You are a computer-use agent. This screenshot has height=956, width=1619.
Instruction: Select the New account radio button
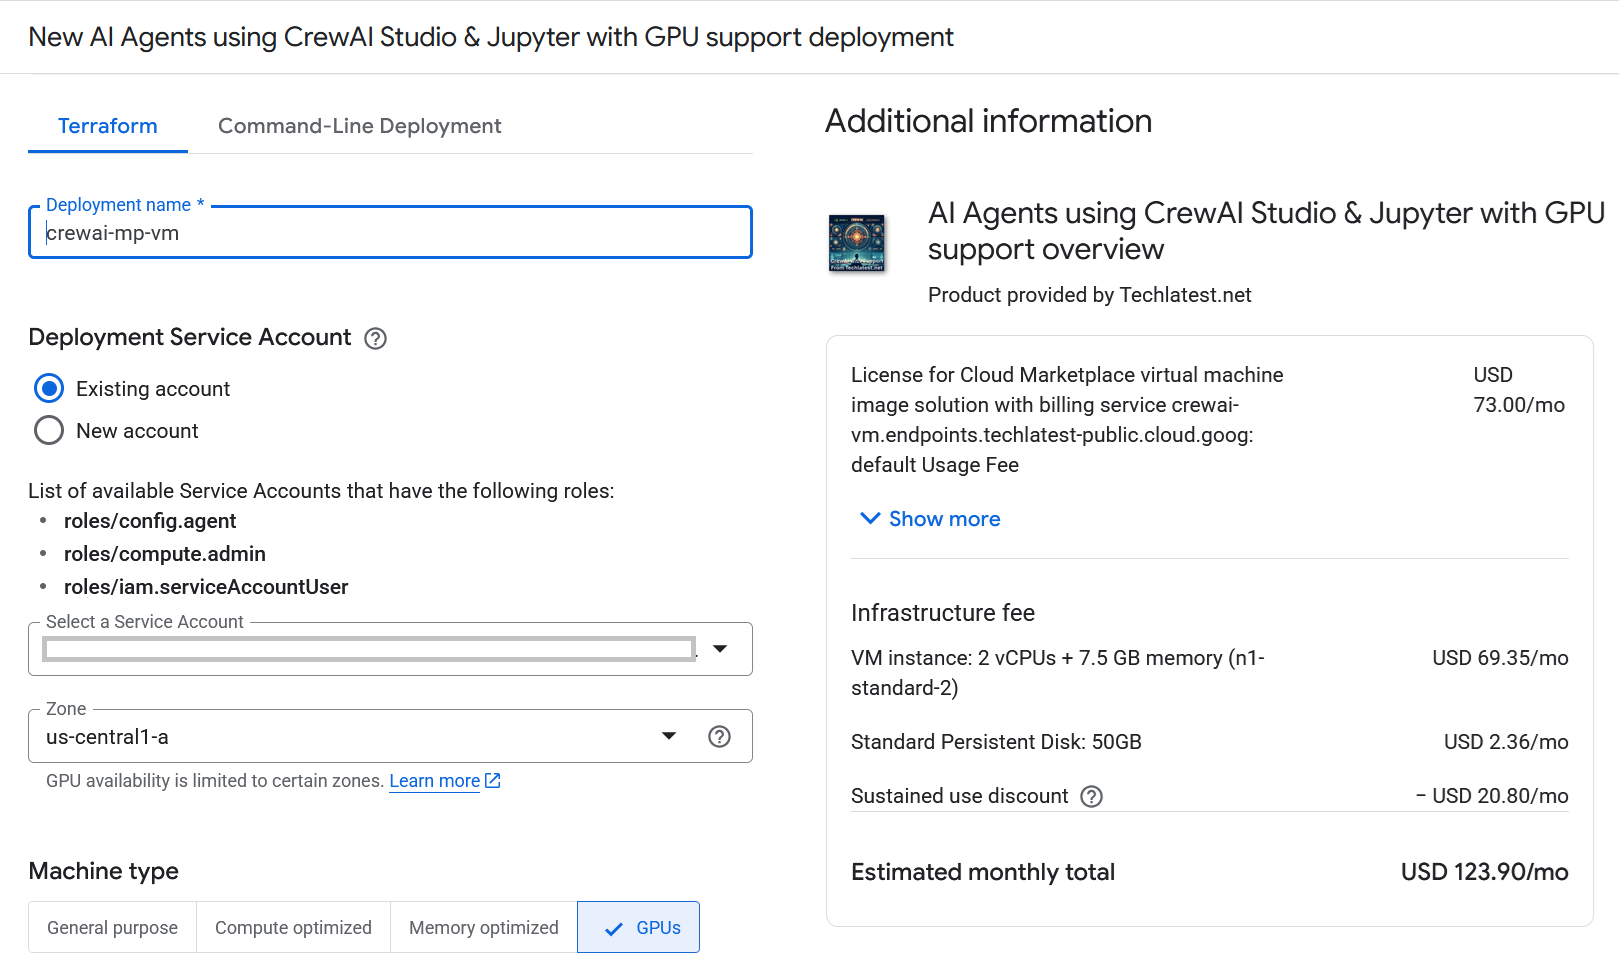click(x=49, y=430)
